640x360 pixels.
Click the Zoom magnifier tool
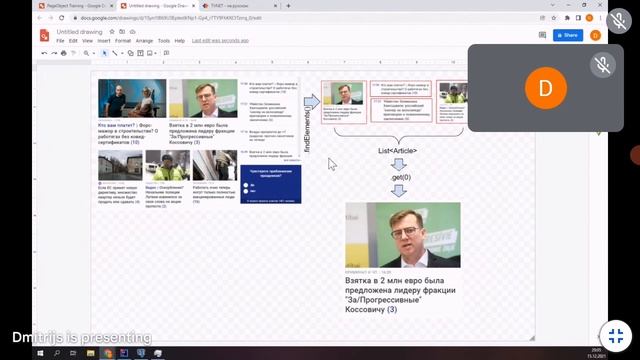pos(86,53)
